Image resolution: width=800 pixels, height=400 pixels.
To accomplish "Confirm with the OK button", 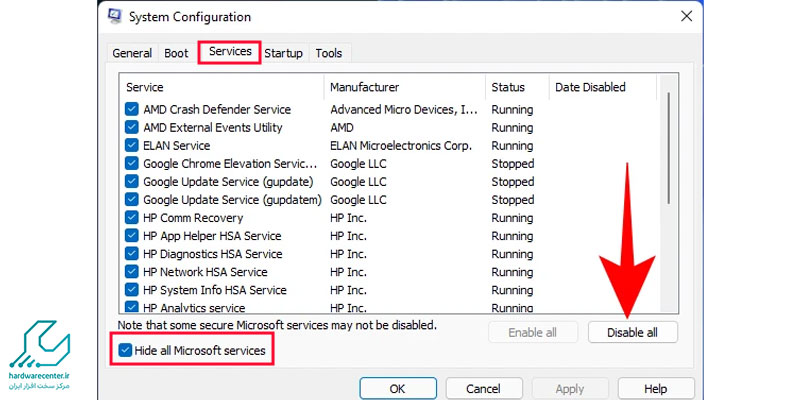I will (x=397, y=389).
